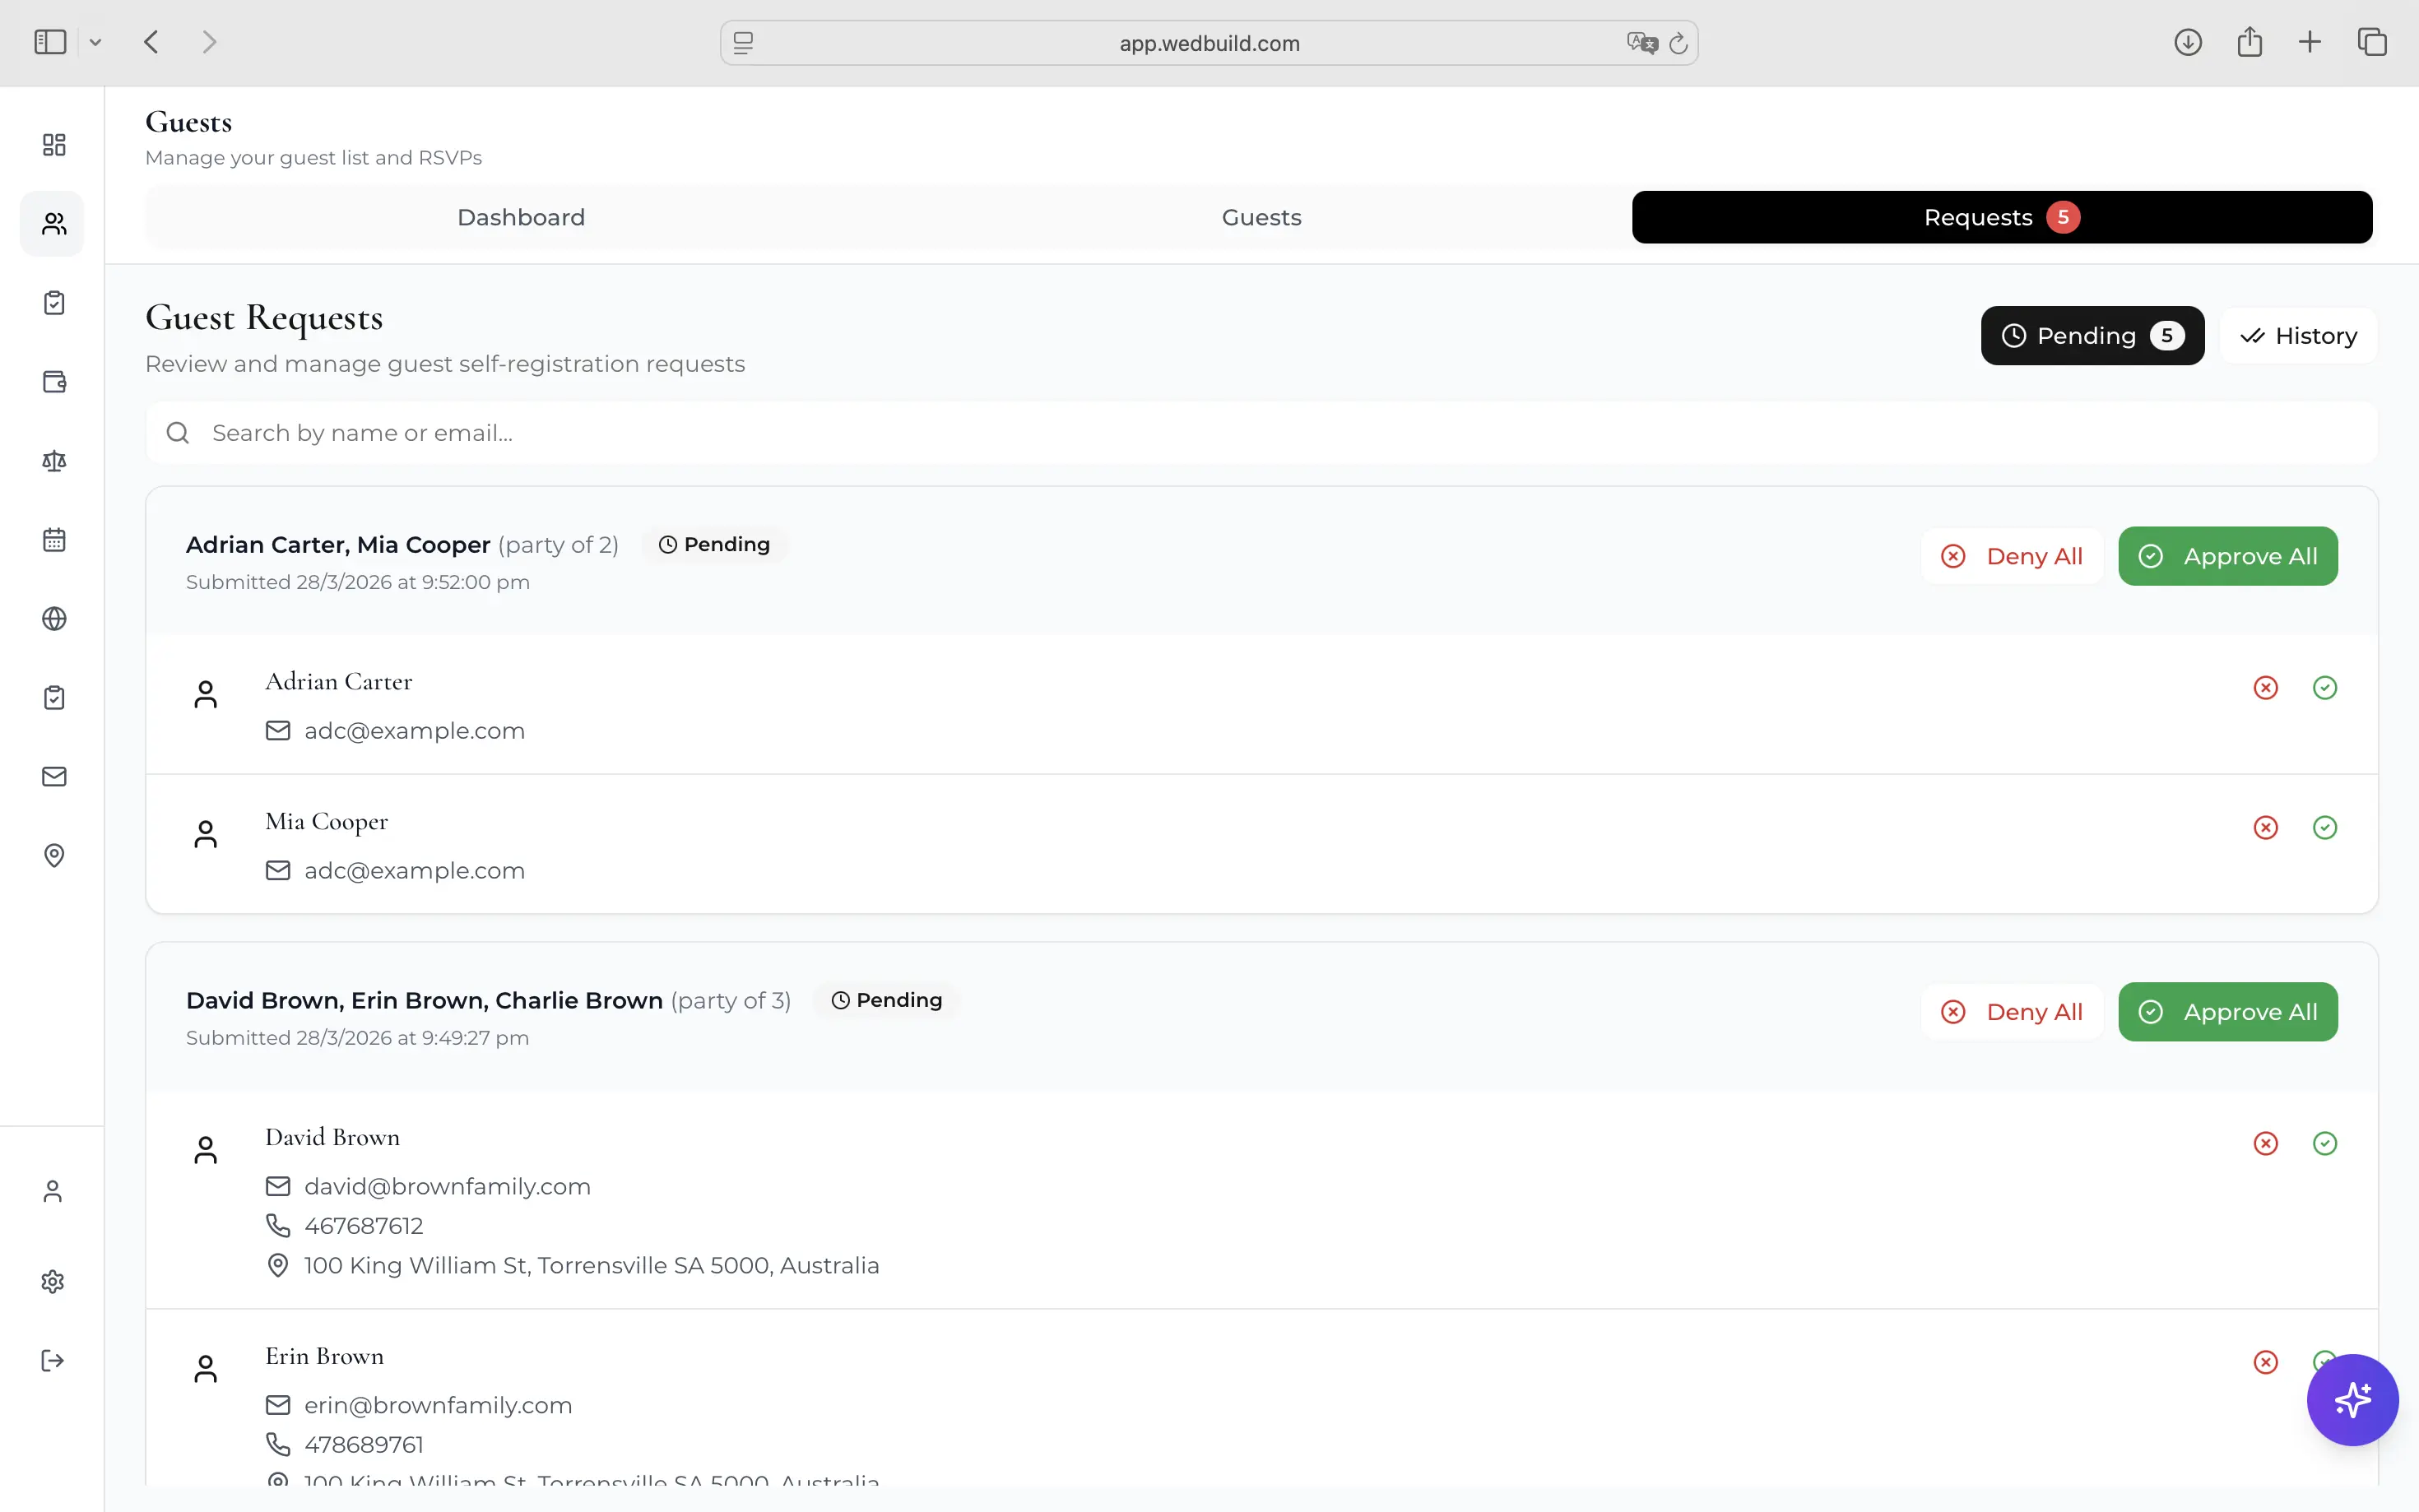This screenshot has width=2419, height=1512.
Task: Open the first clipboard checklist sidebar icon
Action: point(54,303)
